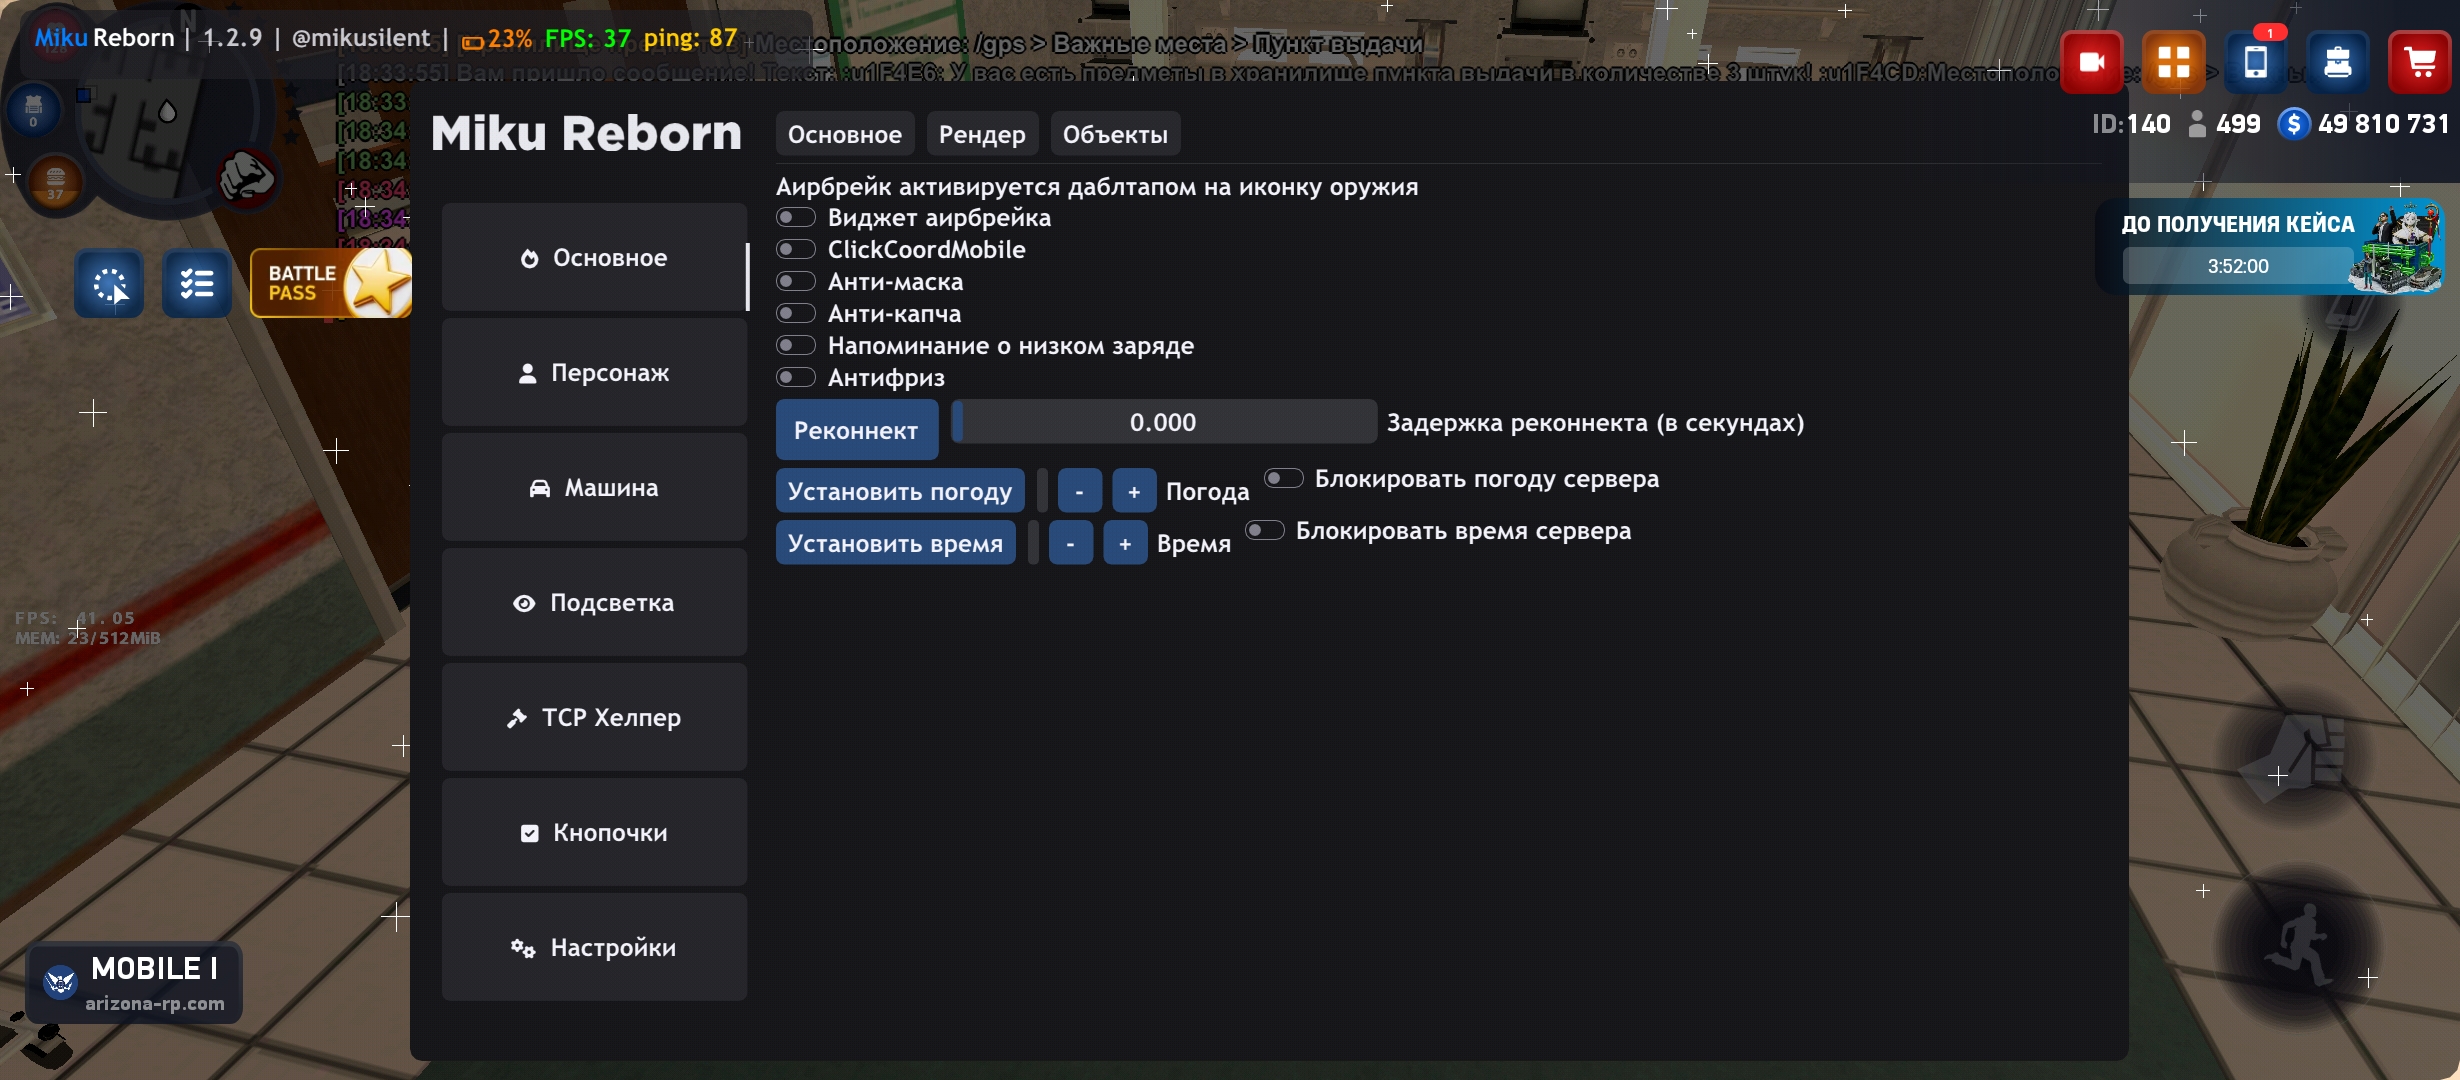Decrease weather value with minus button
The height and width of the screenshot is (1080, 2460).
click(1079, 491)
